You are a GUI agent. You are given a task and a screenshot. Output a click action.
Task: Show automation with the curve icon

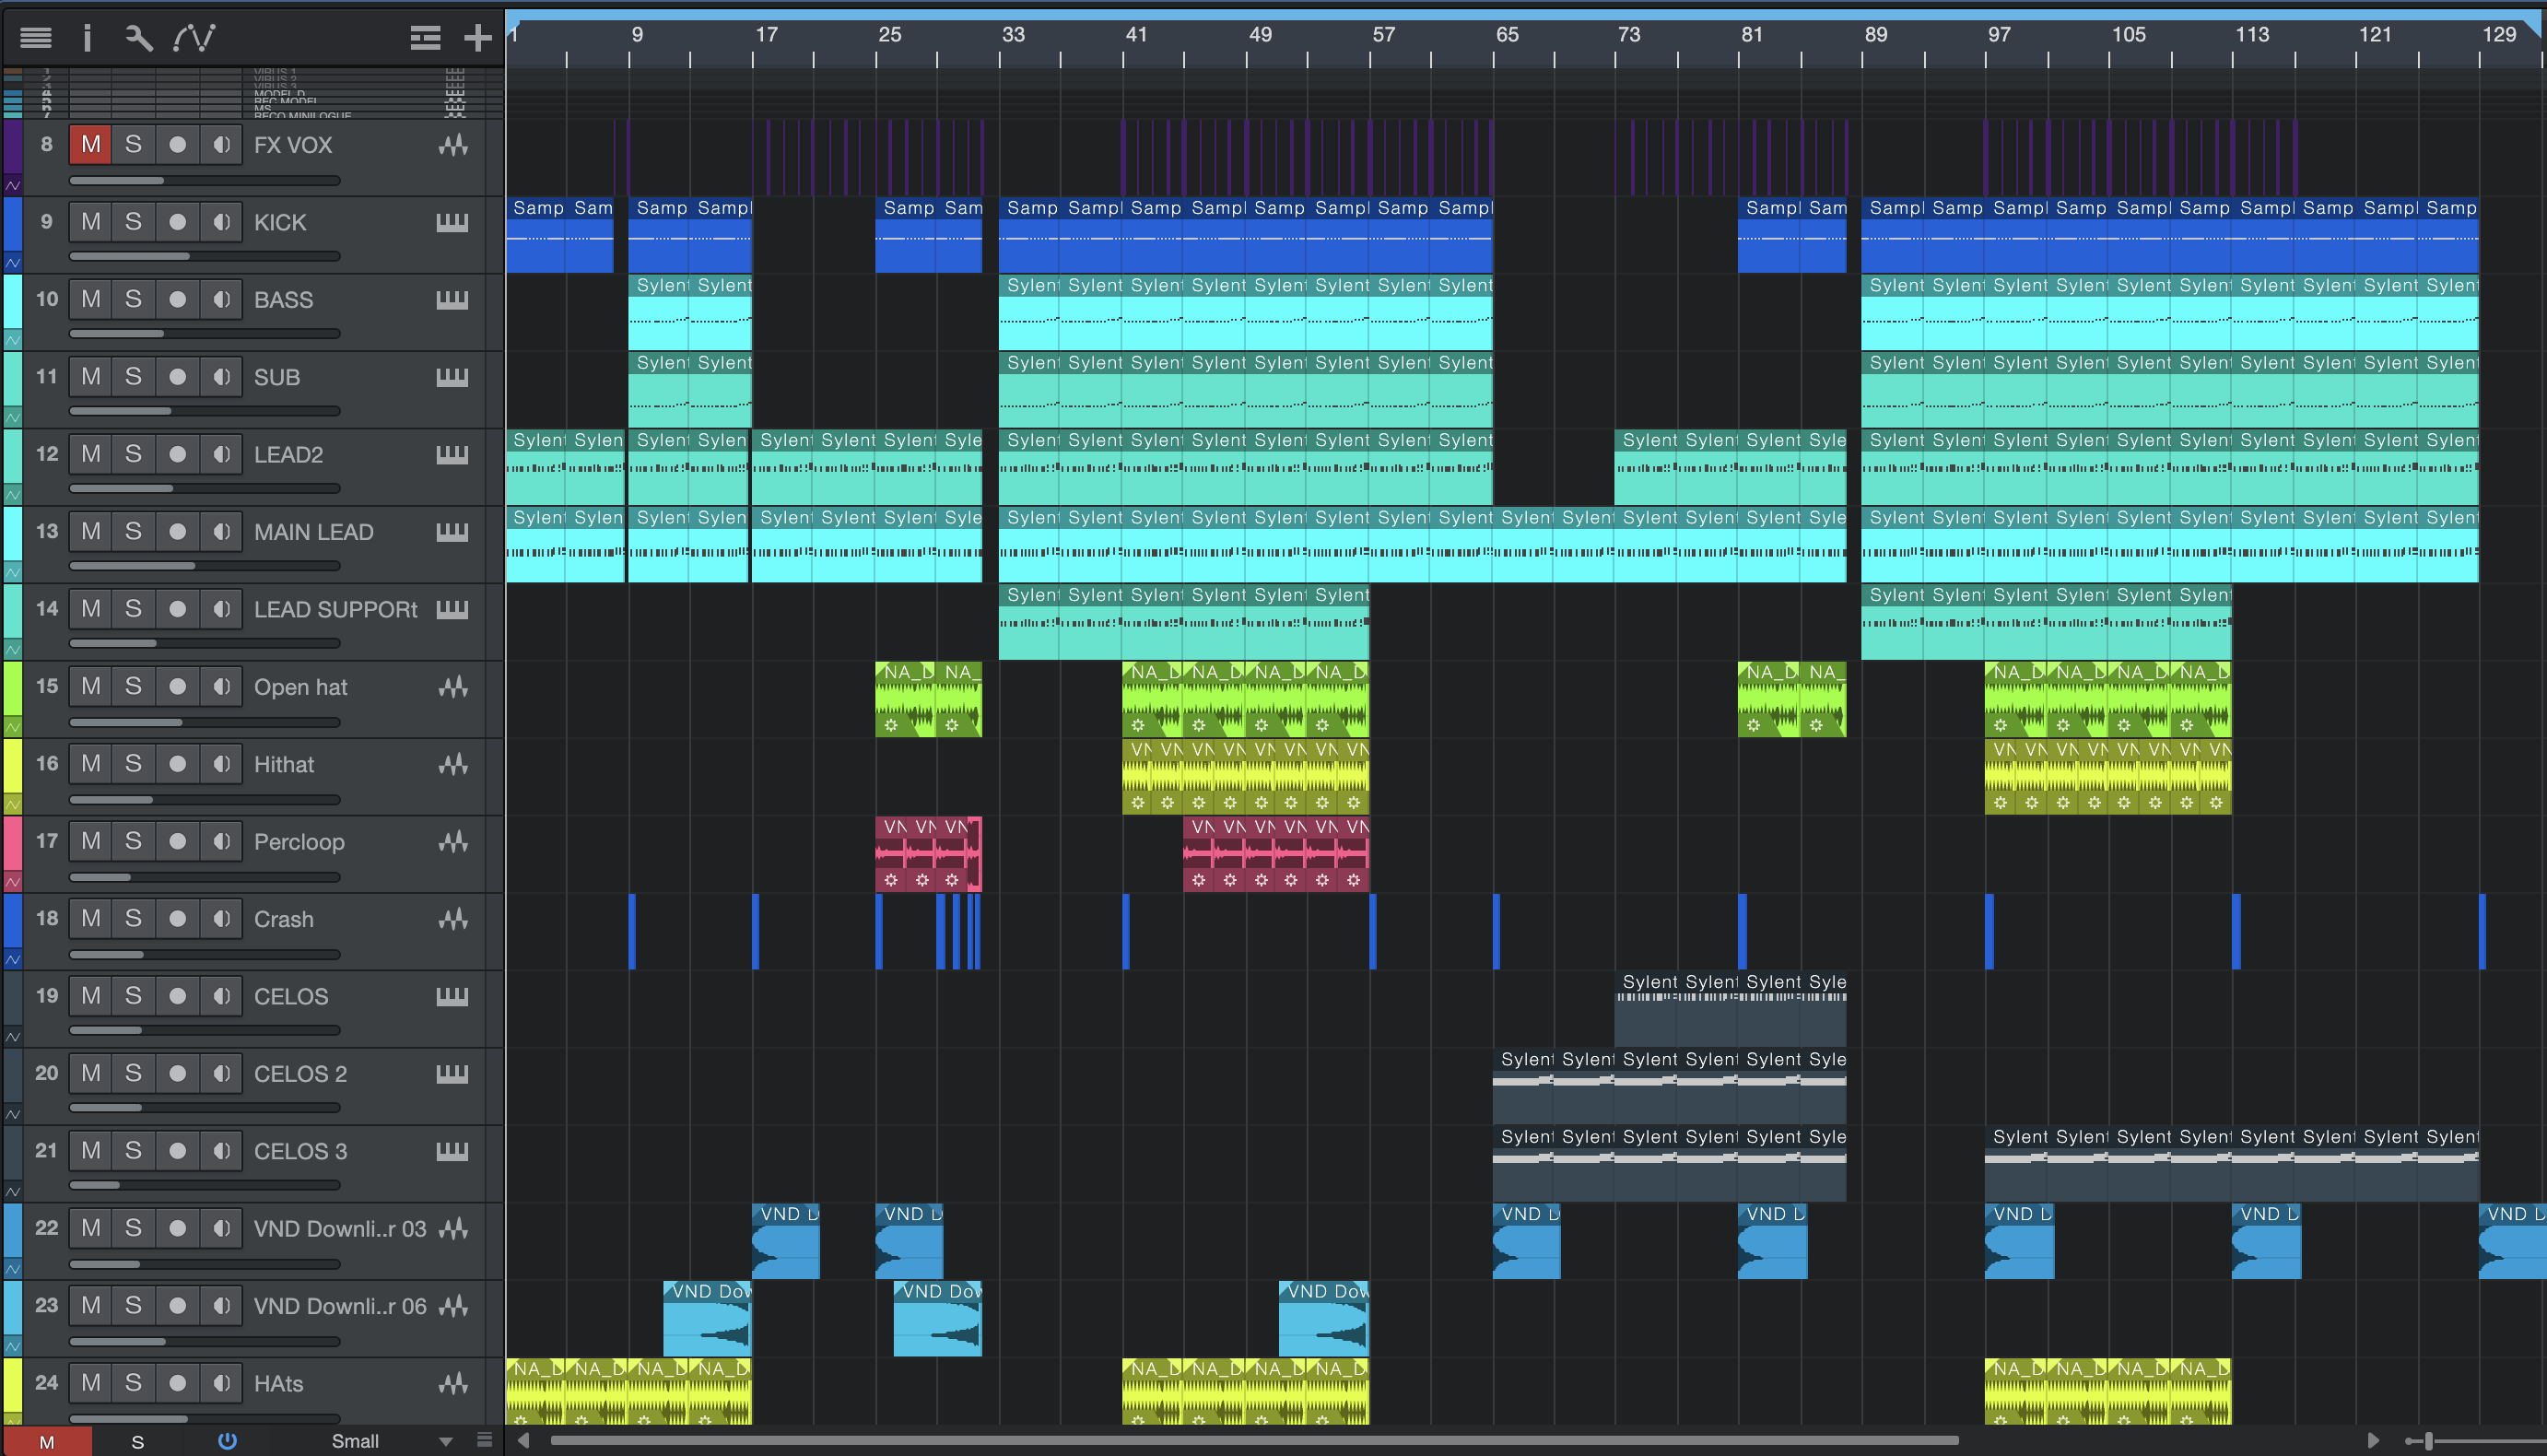(x=194, y=38)
